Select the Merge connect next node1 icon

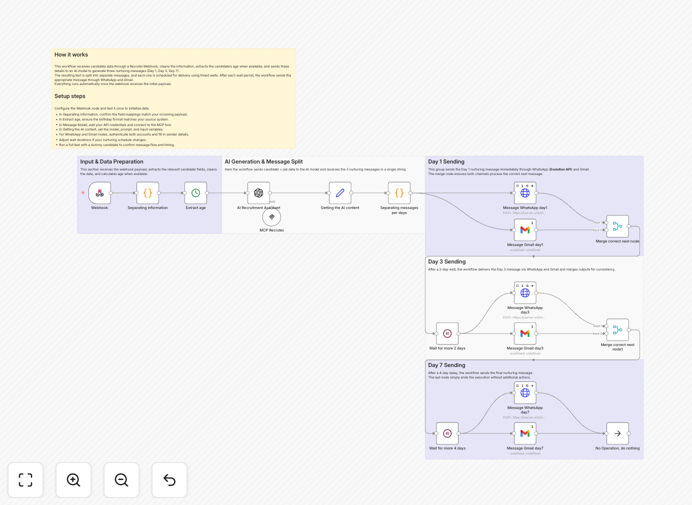617,330
